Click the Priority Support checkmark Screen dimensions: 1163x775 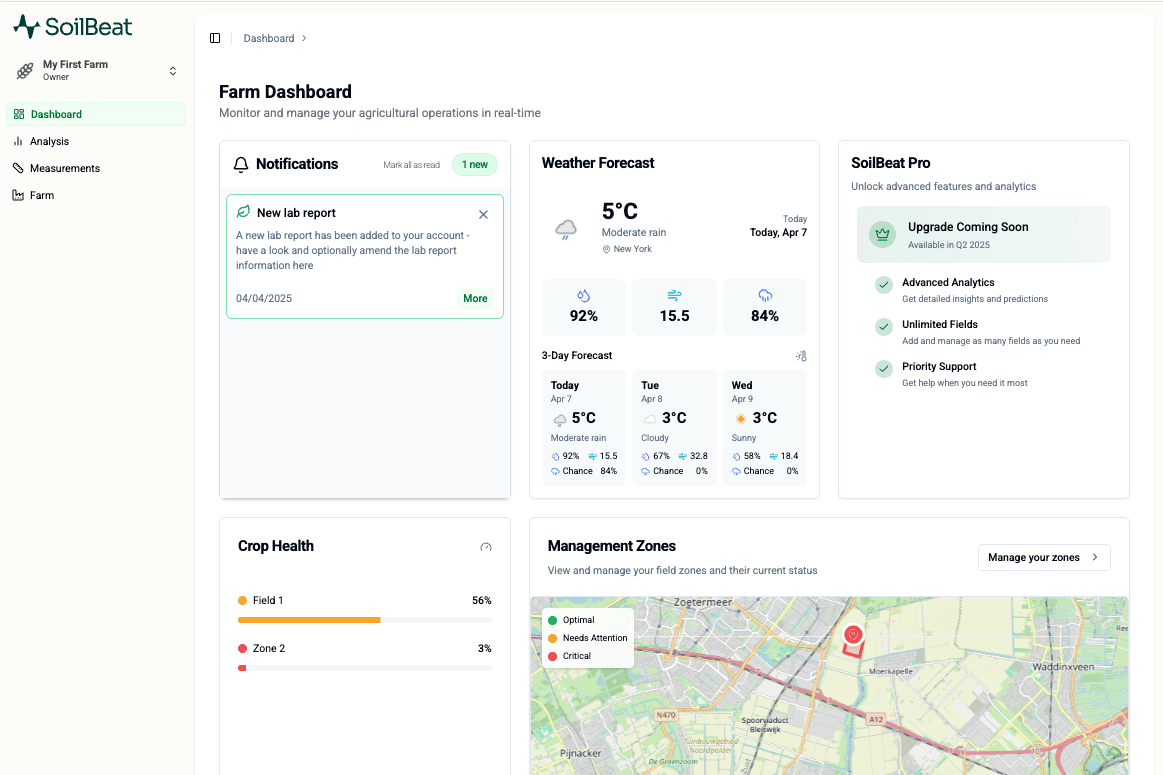pos(883,369)
